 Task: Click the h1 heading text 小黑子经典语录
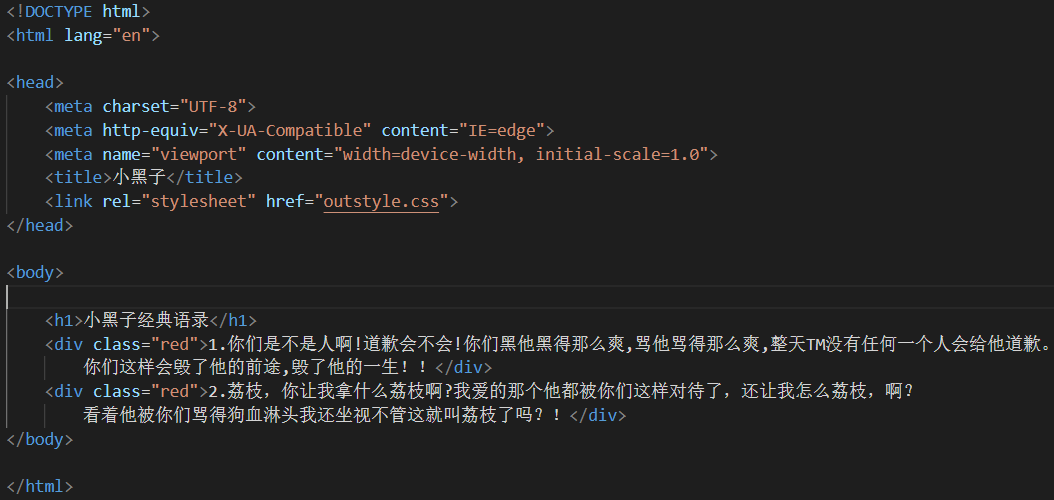146,321
